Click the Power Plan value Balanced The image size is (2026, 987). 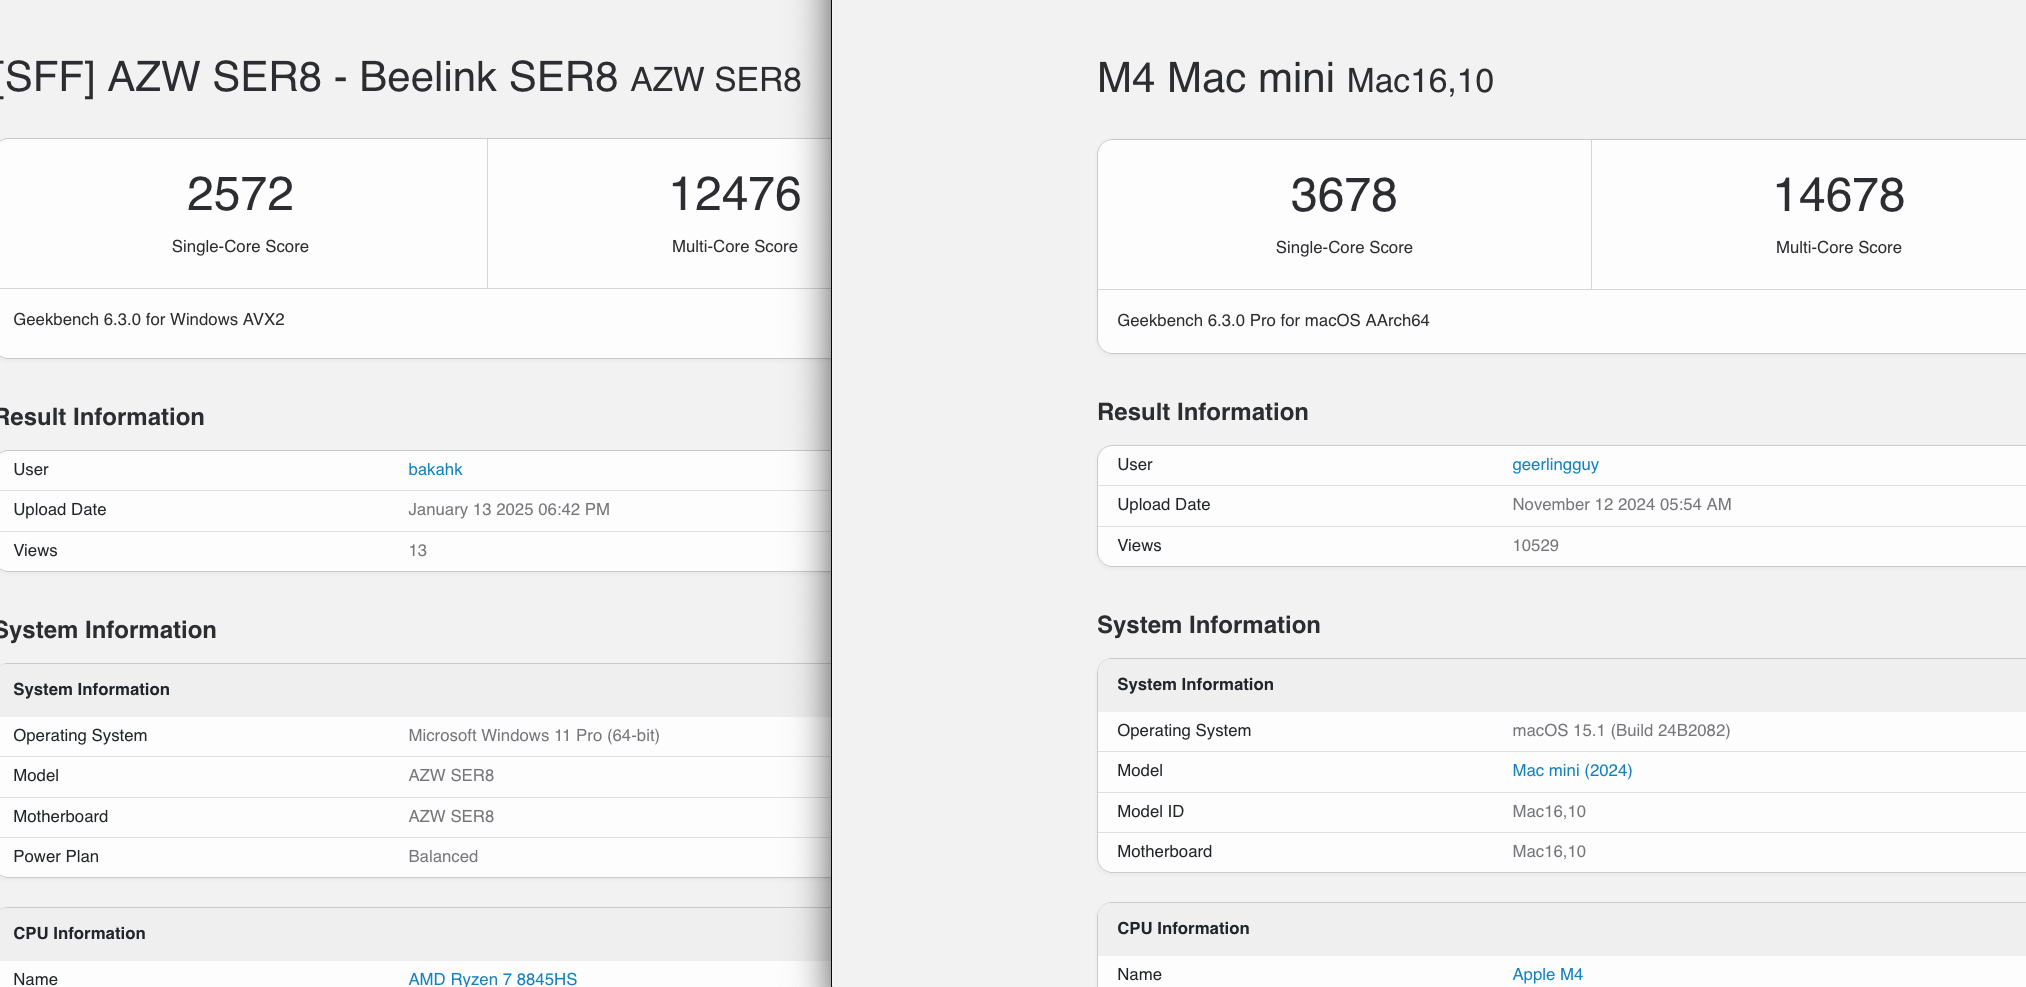(x=443, y=856)
